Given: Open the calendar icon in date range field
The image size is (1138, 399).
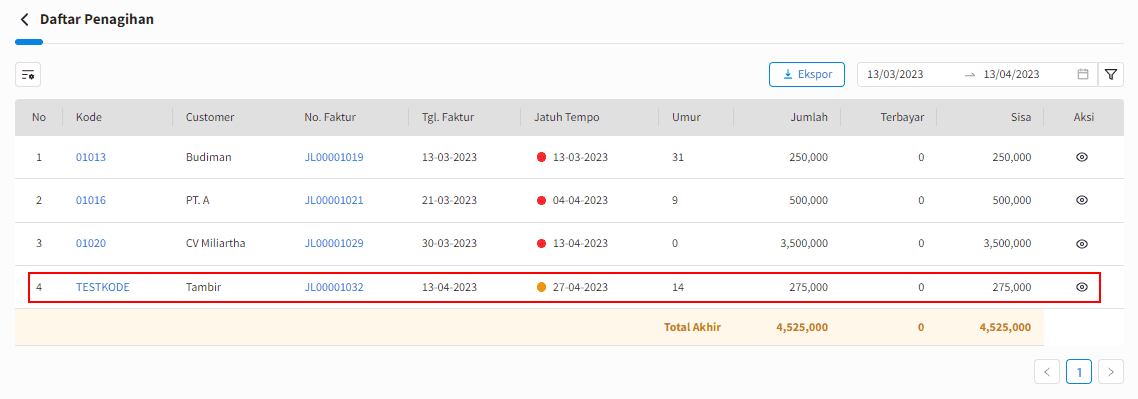Looking at the screenshot, I should [1083, 74].
